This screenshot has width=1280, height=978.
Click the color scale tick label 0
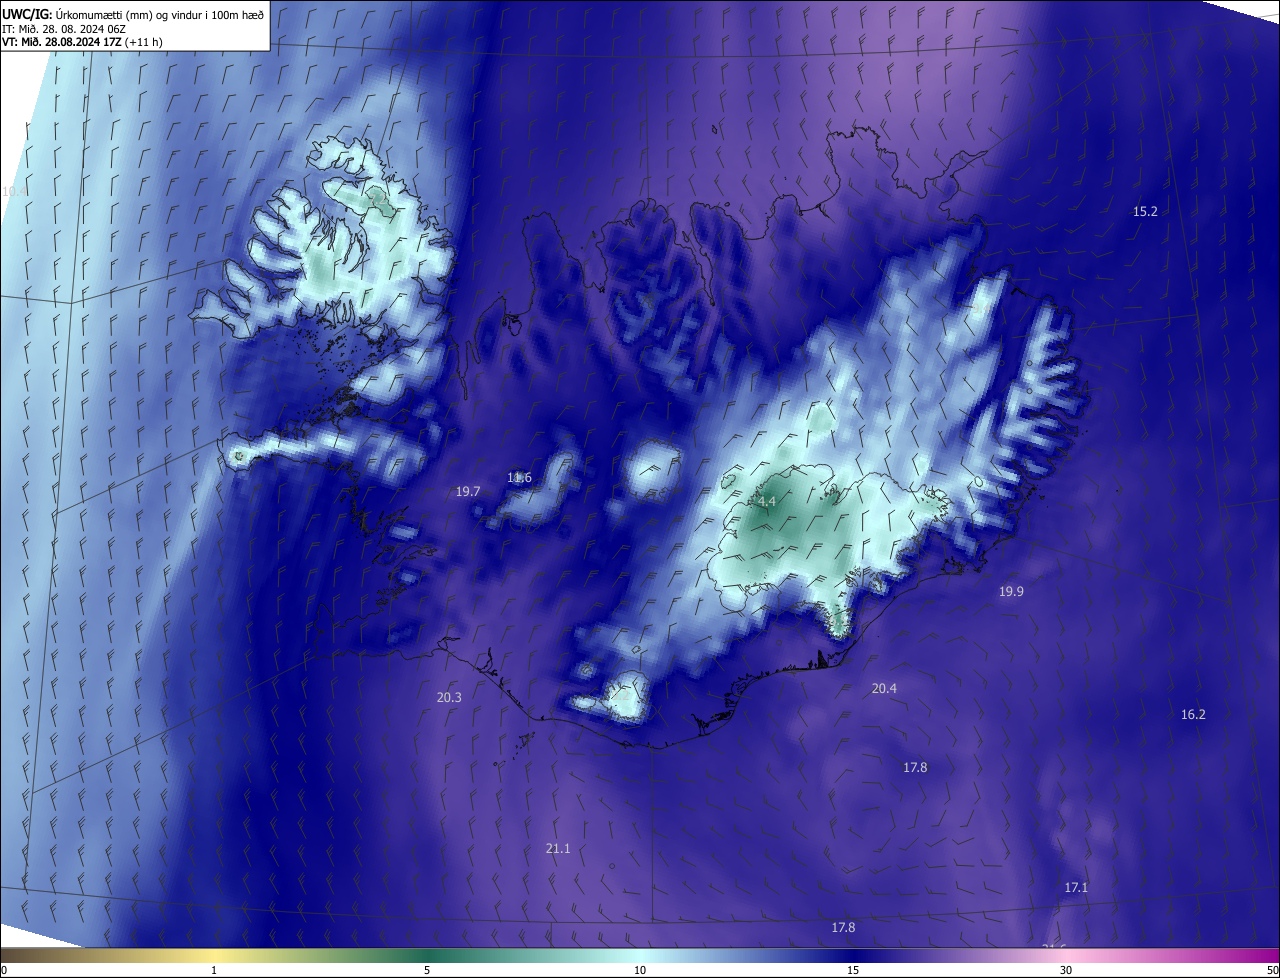(x=4, y=970)
